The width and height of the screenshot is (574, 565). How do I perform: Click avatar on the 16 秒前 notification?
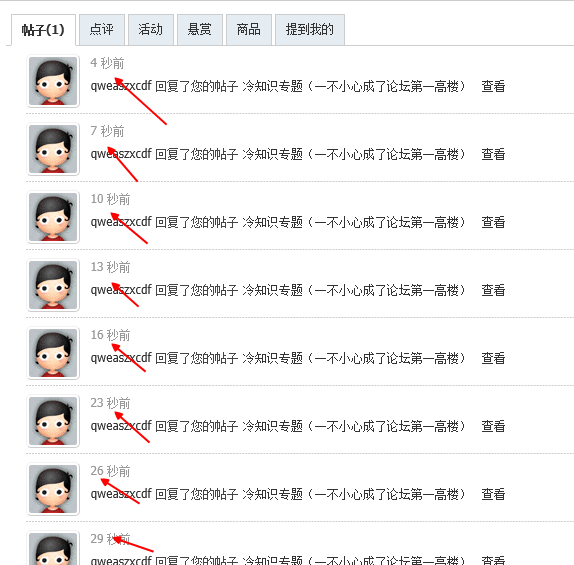53,353
